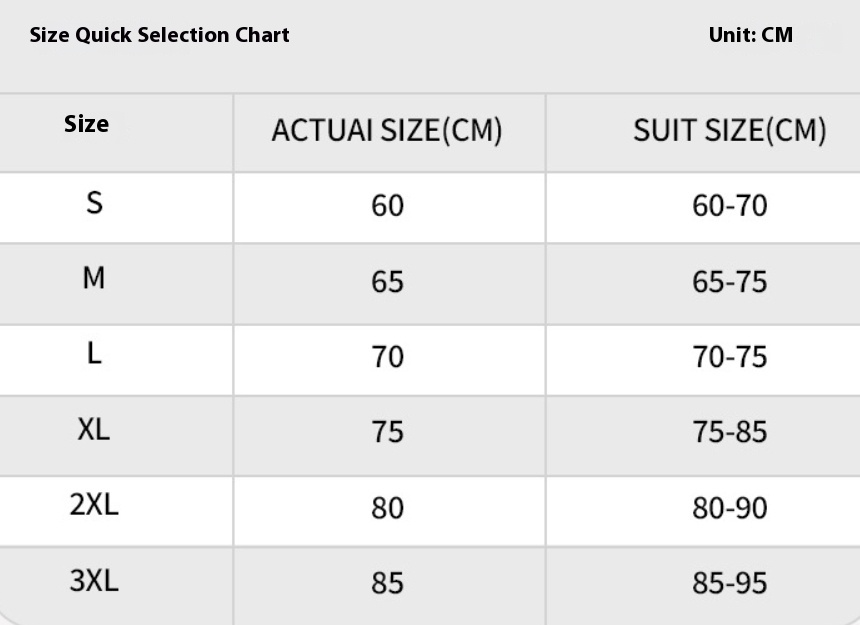Click the actual size value for 3XL
Image resolution: width=860 pixels, height=625 pixels.
387,583
